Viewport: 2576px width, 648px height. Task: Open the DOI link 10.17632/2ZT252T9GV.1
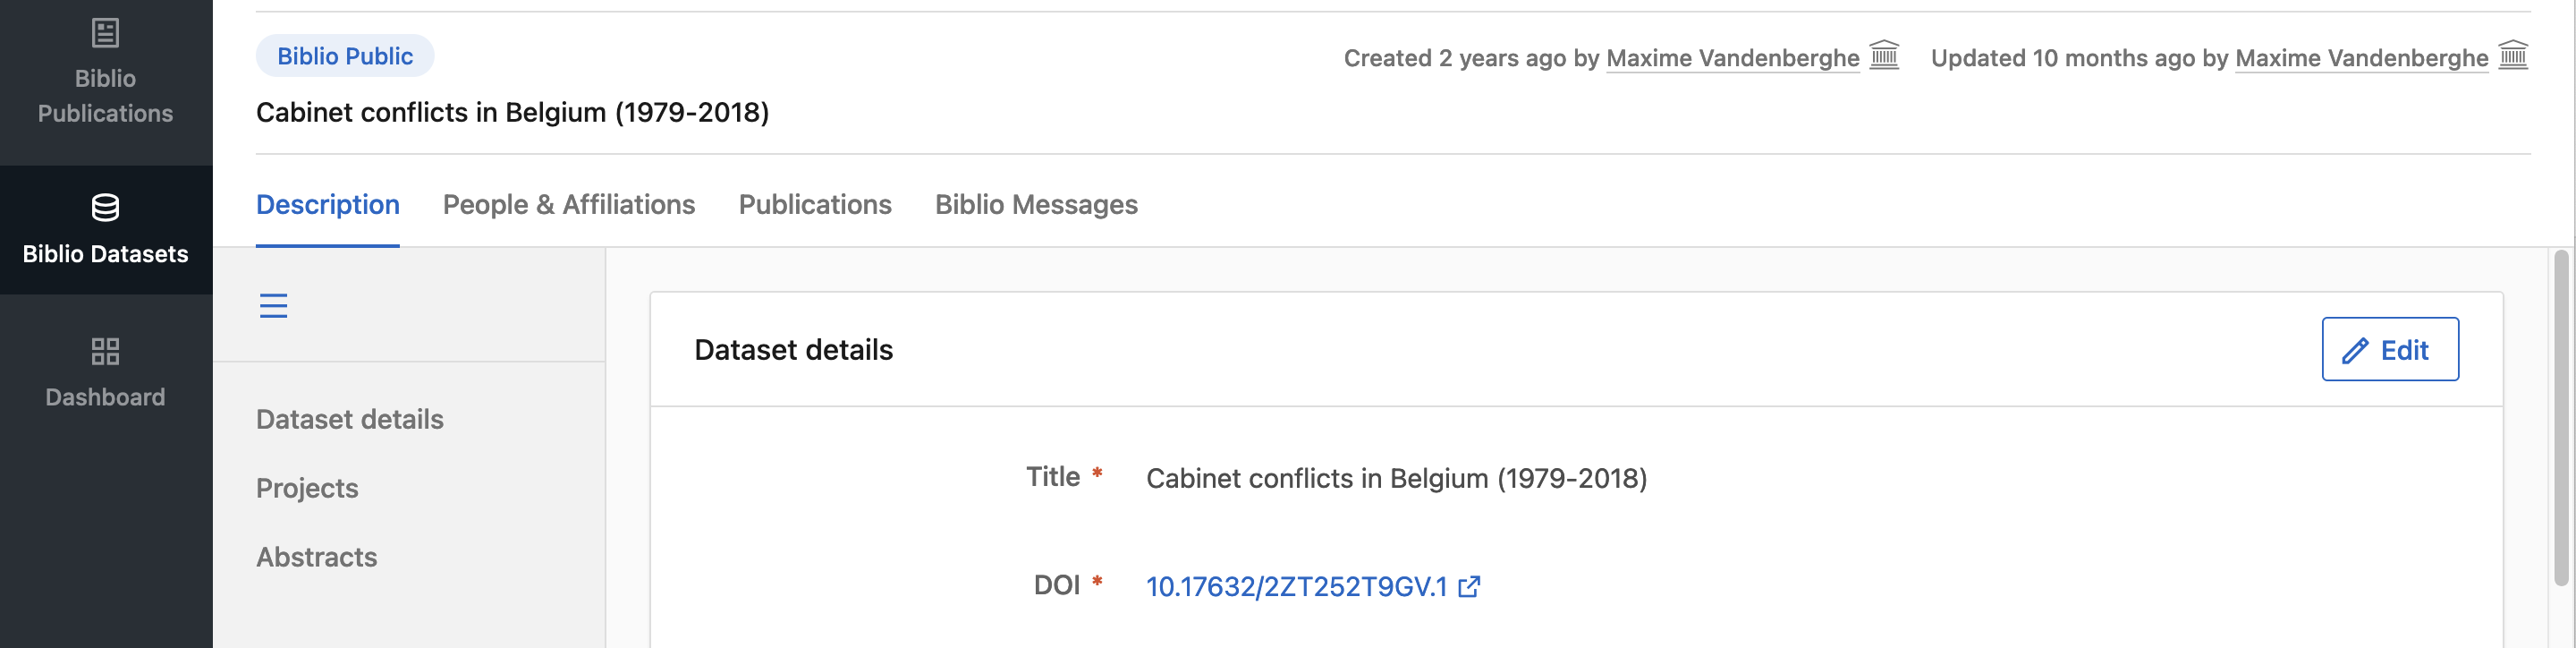(x=1296, y=587)
